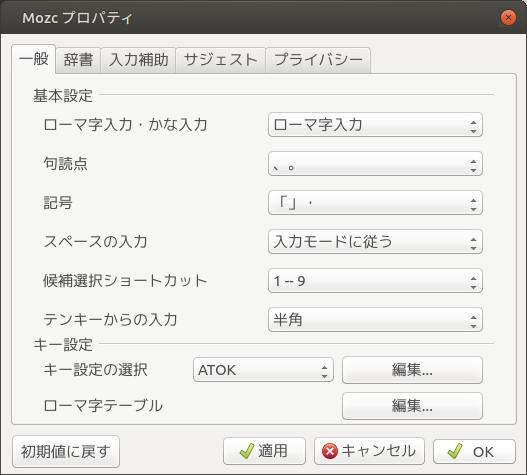Open the サジェスト tab
Viewport: 527px width, 475px height.
[221, 60]
